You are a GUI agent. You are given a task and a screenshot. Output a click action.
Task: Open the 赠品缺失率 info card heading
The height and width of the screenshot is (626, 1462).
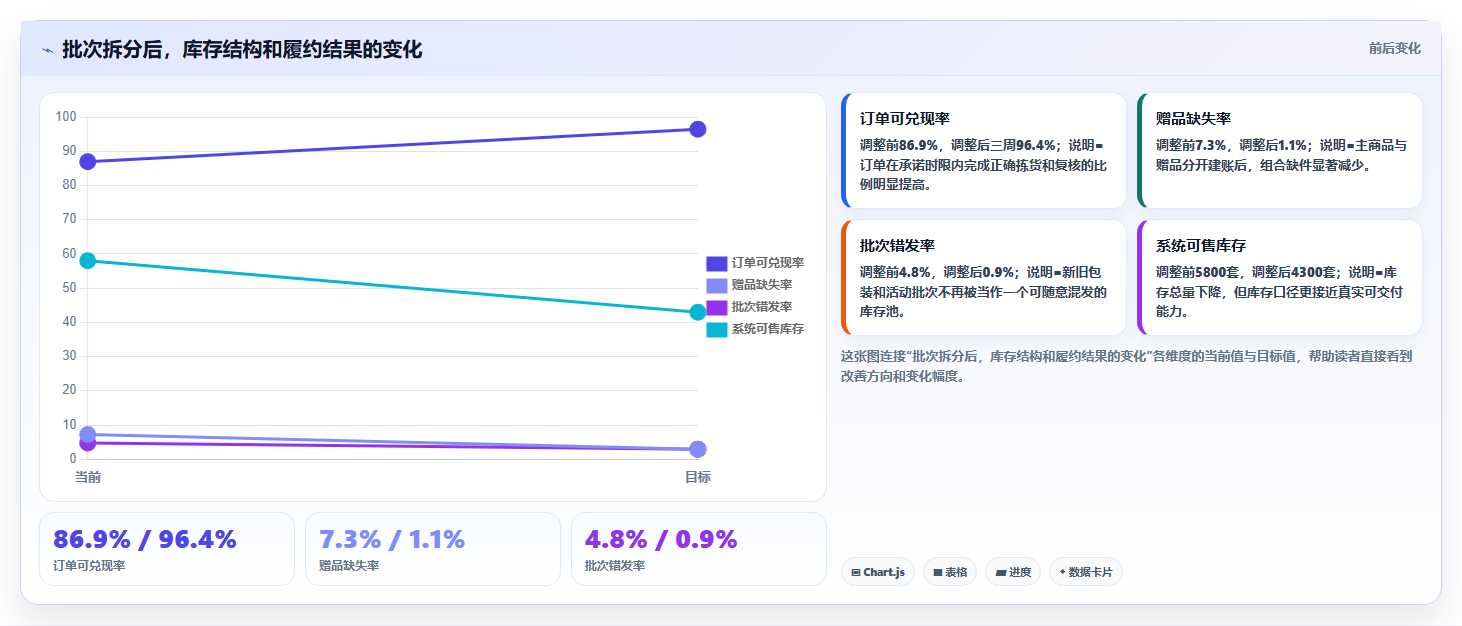click(1193, 118)
